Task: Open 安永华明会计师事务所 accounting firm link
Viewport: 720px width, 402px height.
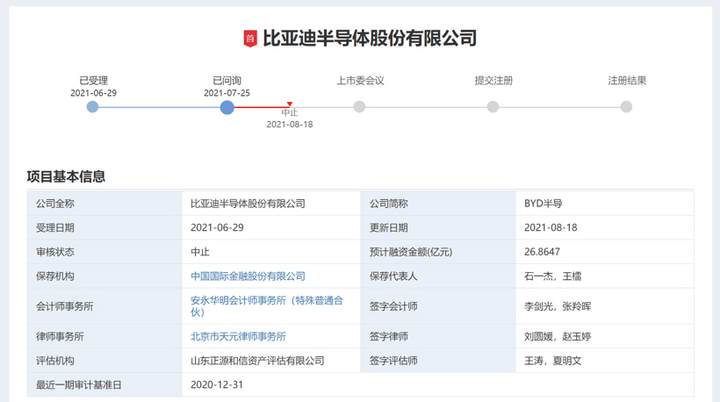Action: point(267,306)
